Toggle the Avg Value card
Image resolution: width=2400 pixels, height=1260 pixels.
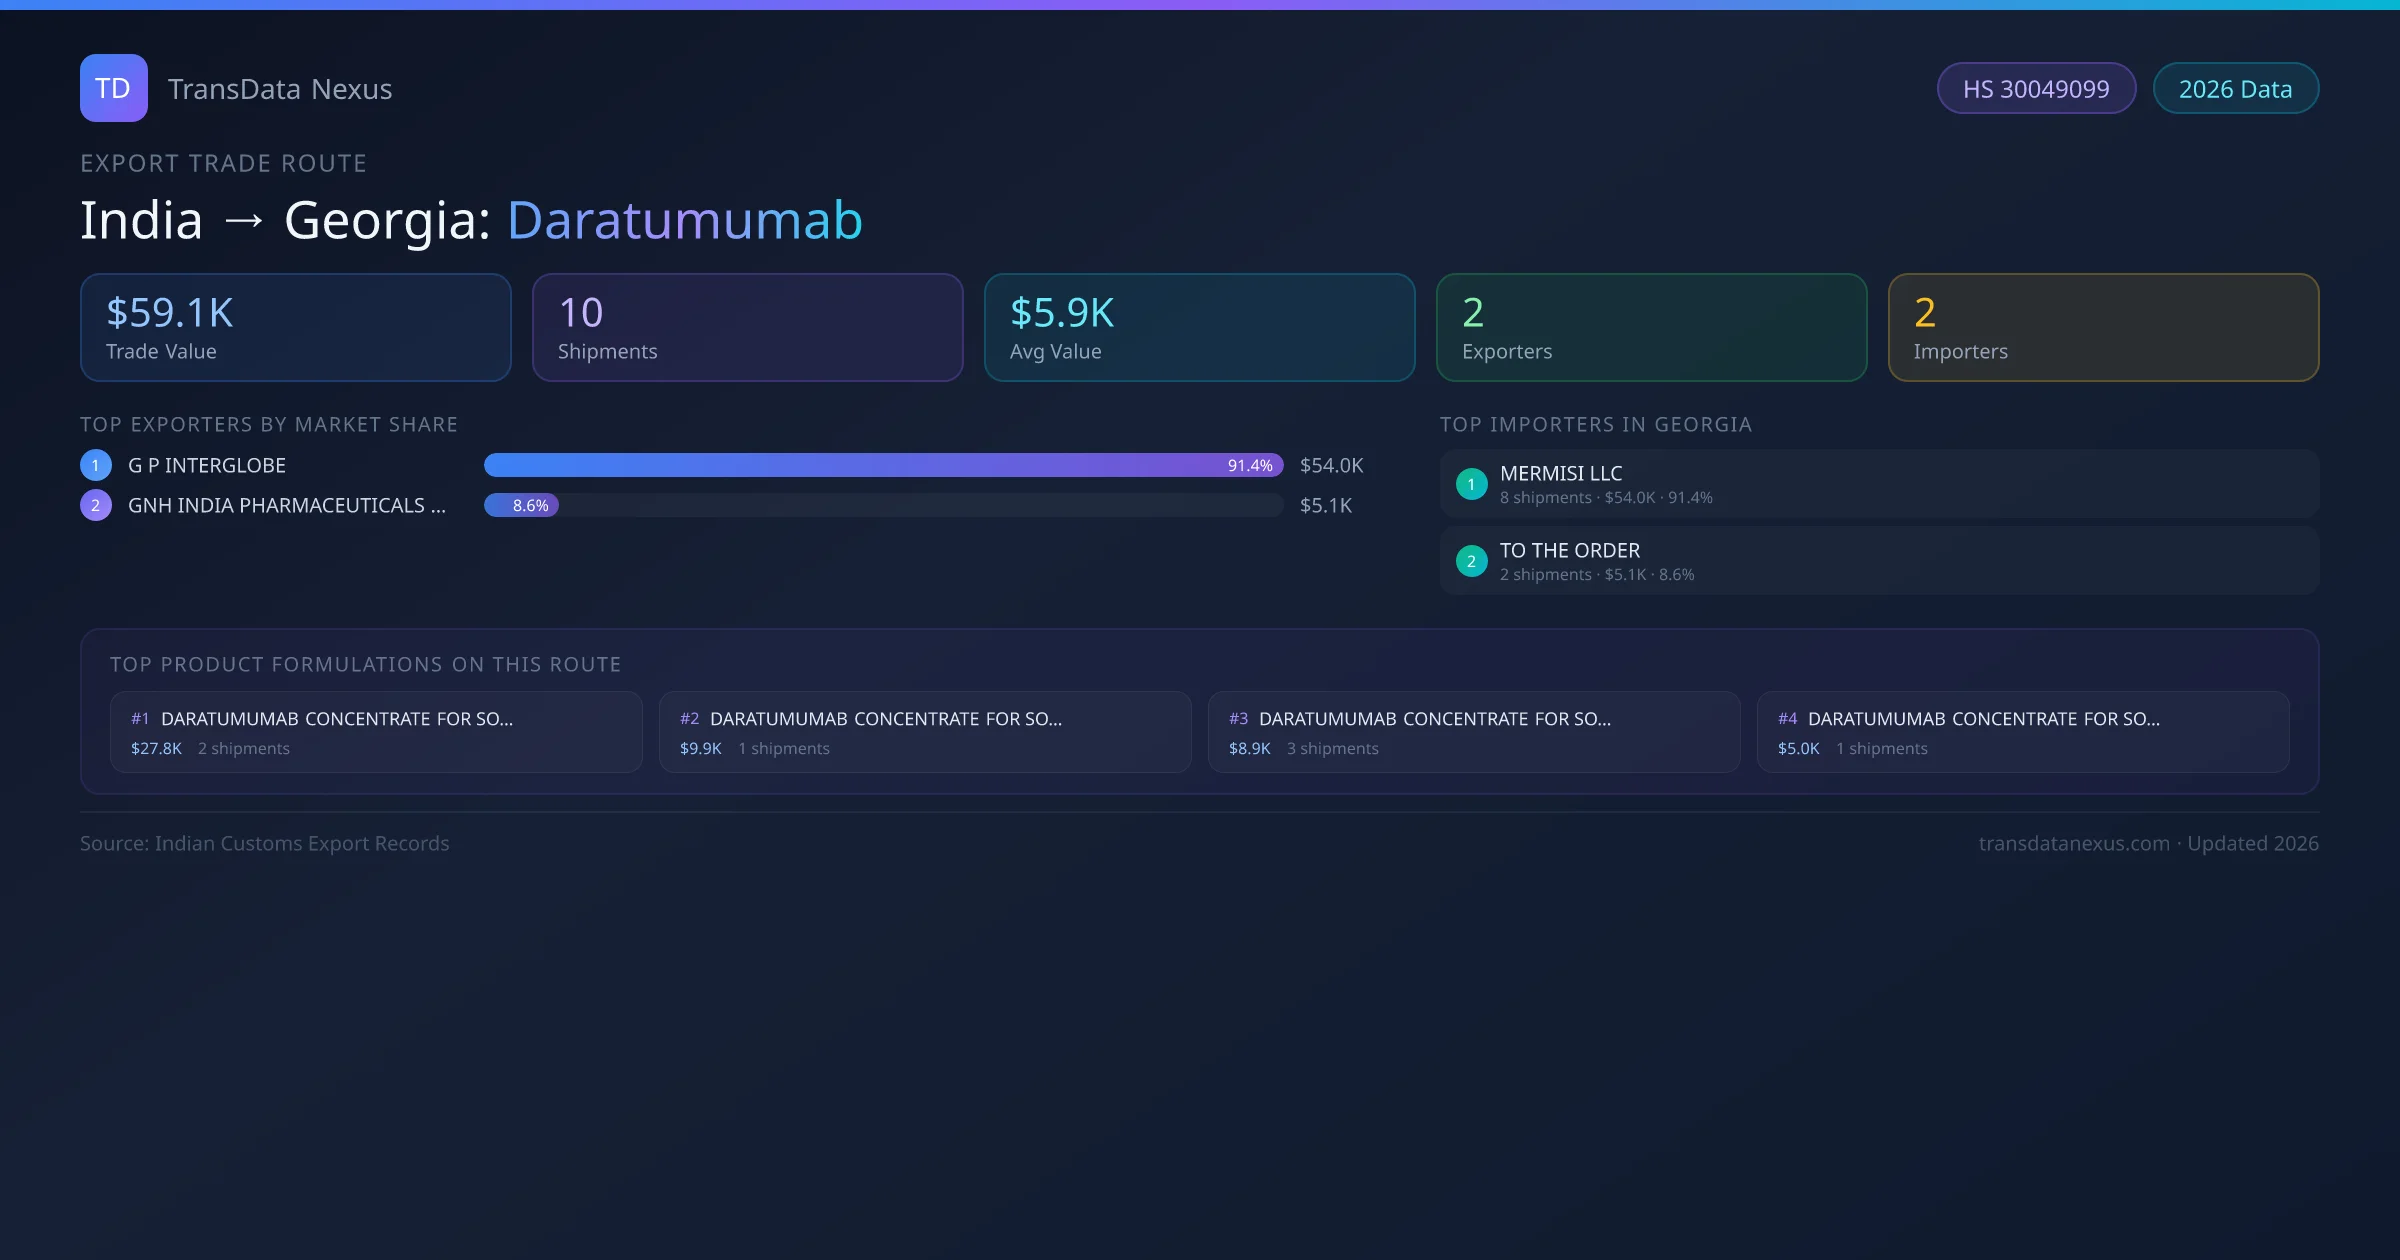(x=1199, y=327)
